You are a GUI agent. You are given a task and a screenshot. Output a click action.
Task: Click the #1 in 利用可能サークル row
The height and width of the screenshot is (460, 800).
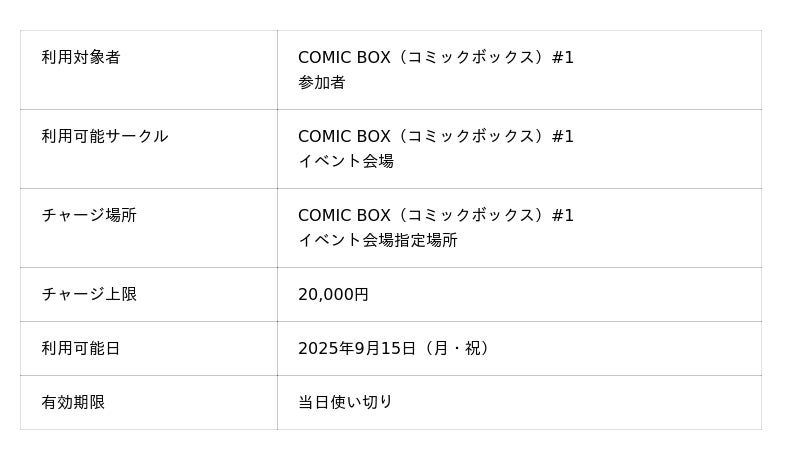[x=563, y=137]
